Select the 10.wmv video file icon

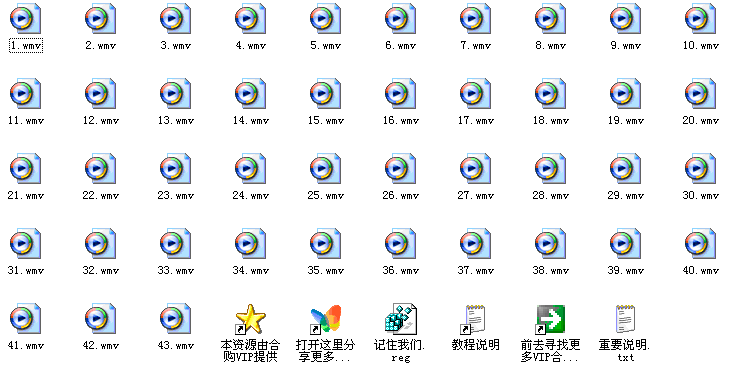701,19
